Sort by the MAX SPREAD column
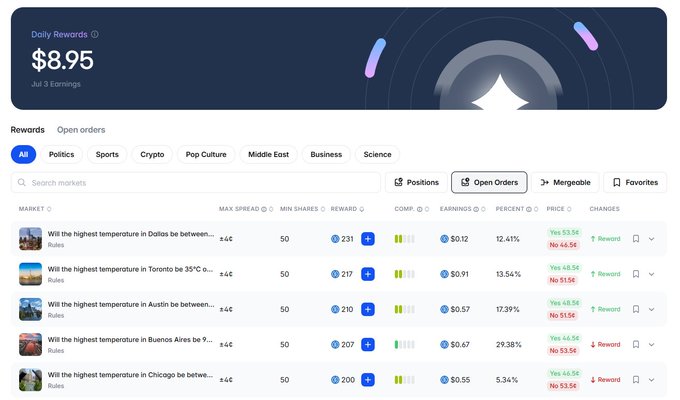 tap(246, 209)
